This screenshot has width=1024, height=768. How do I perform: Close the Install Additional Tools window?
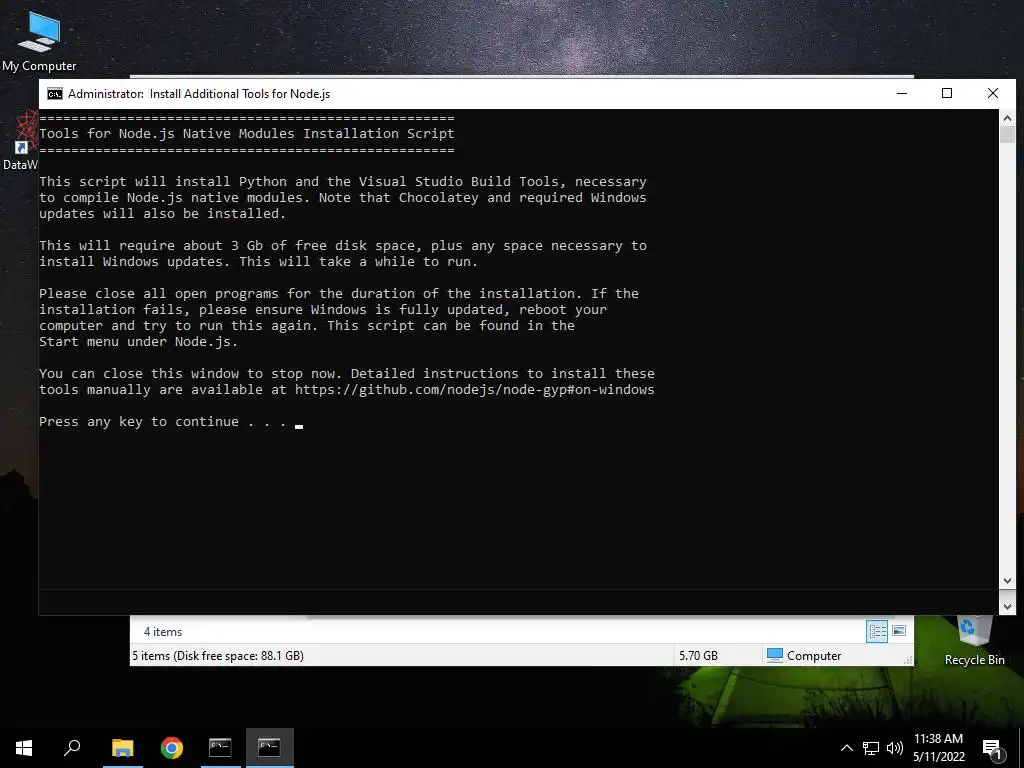click(993, 93)
